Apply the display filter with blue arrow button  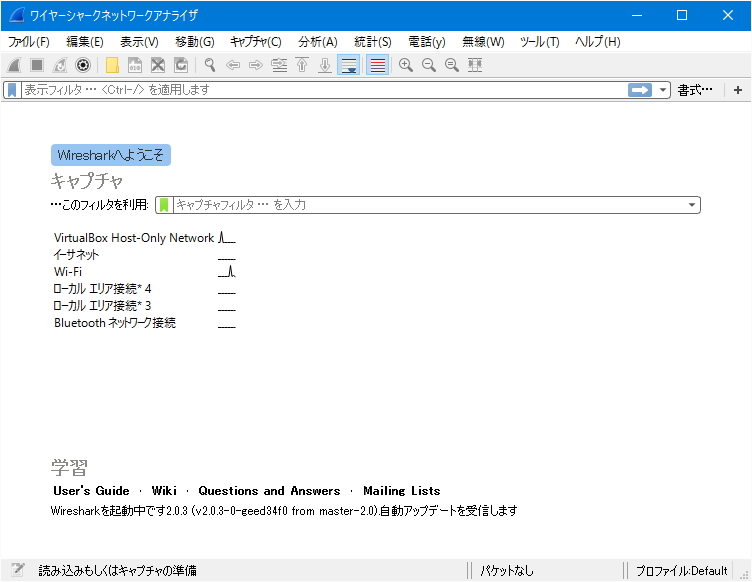tap(640, 90)
